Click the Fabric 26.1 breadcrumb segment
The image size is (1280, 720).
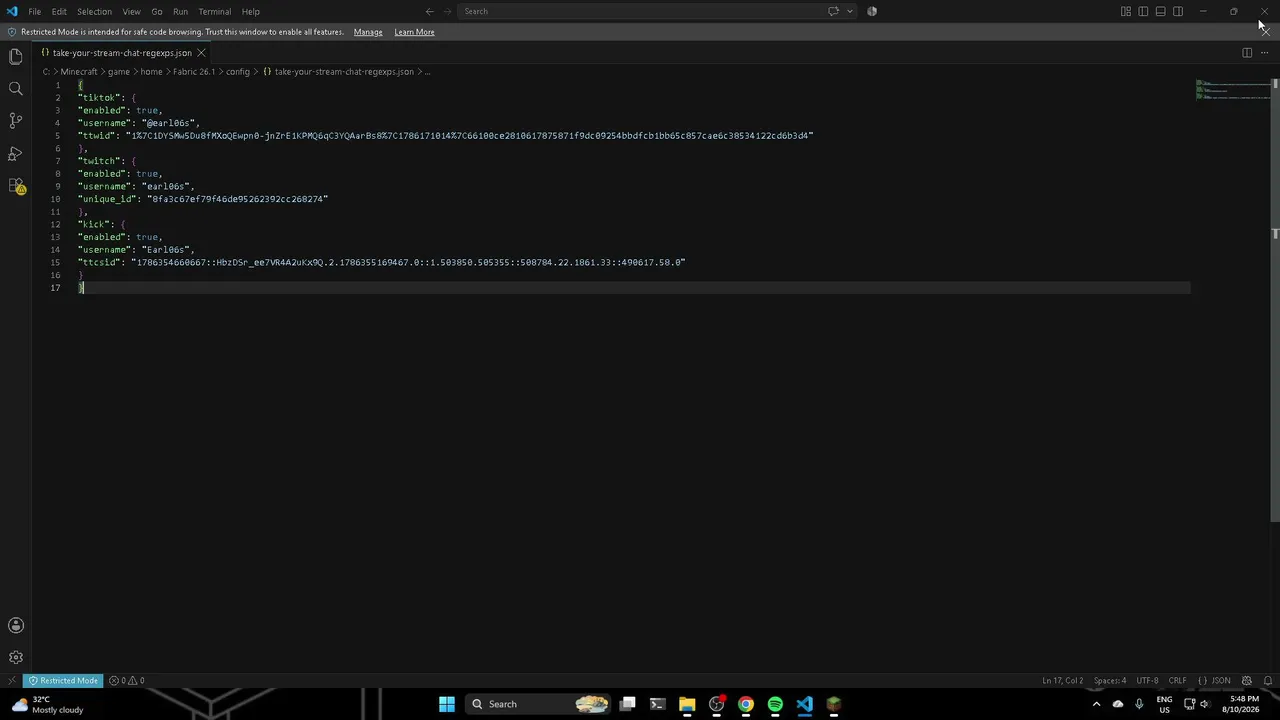[x=194, y=72]
